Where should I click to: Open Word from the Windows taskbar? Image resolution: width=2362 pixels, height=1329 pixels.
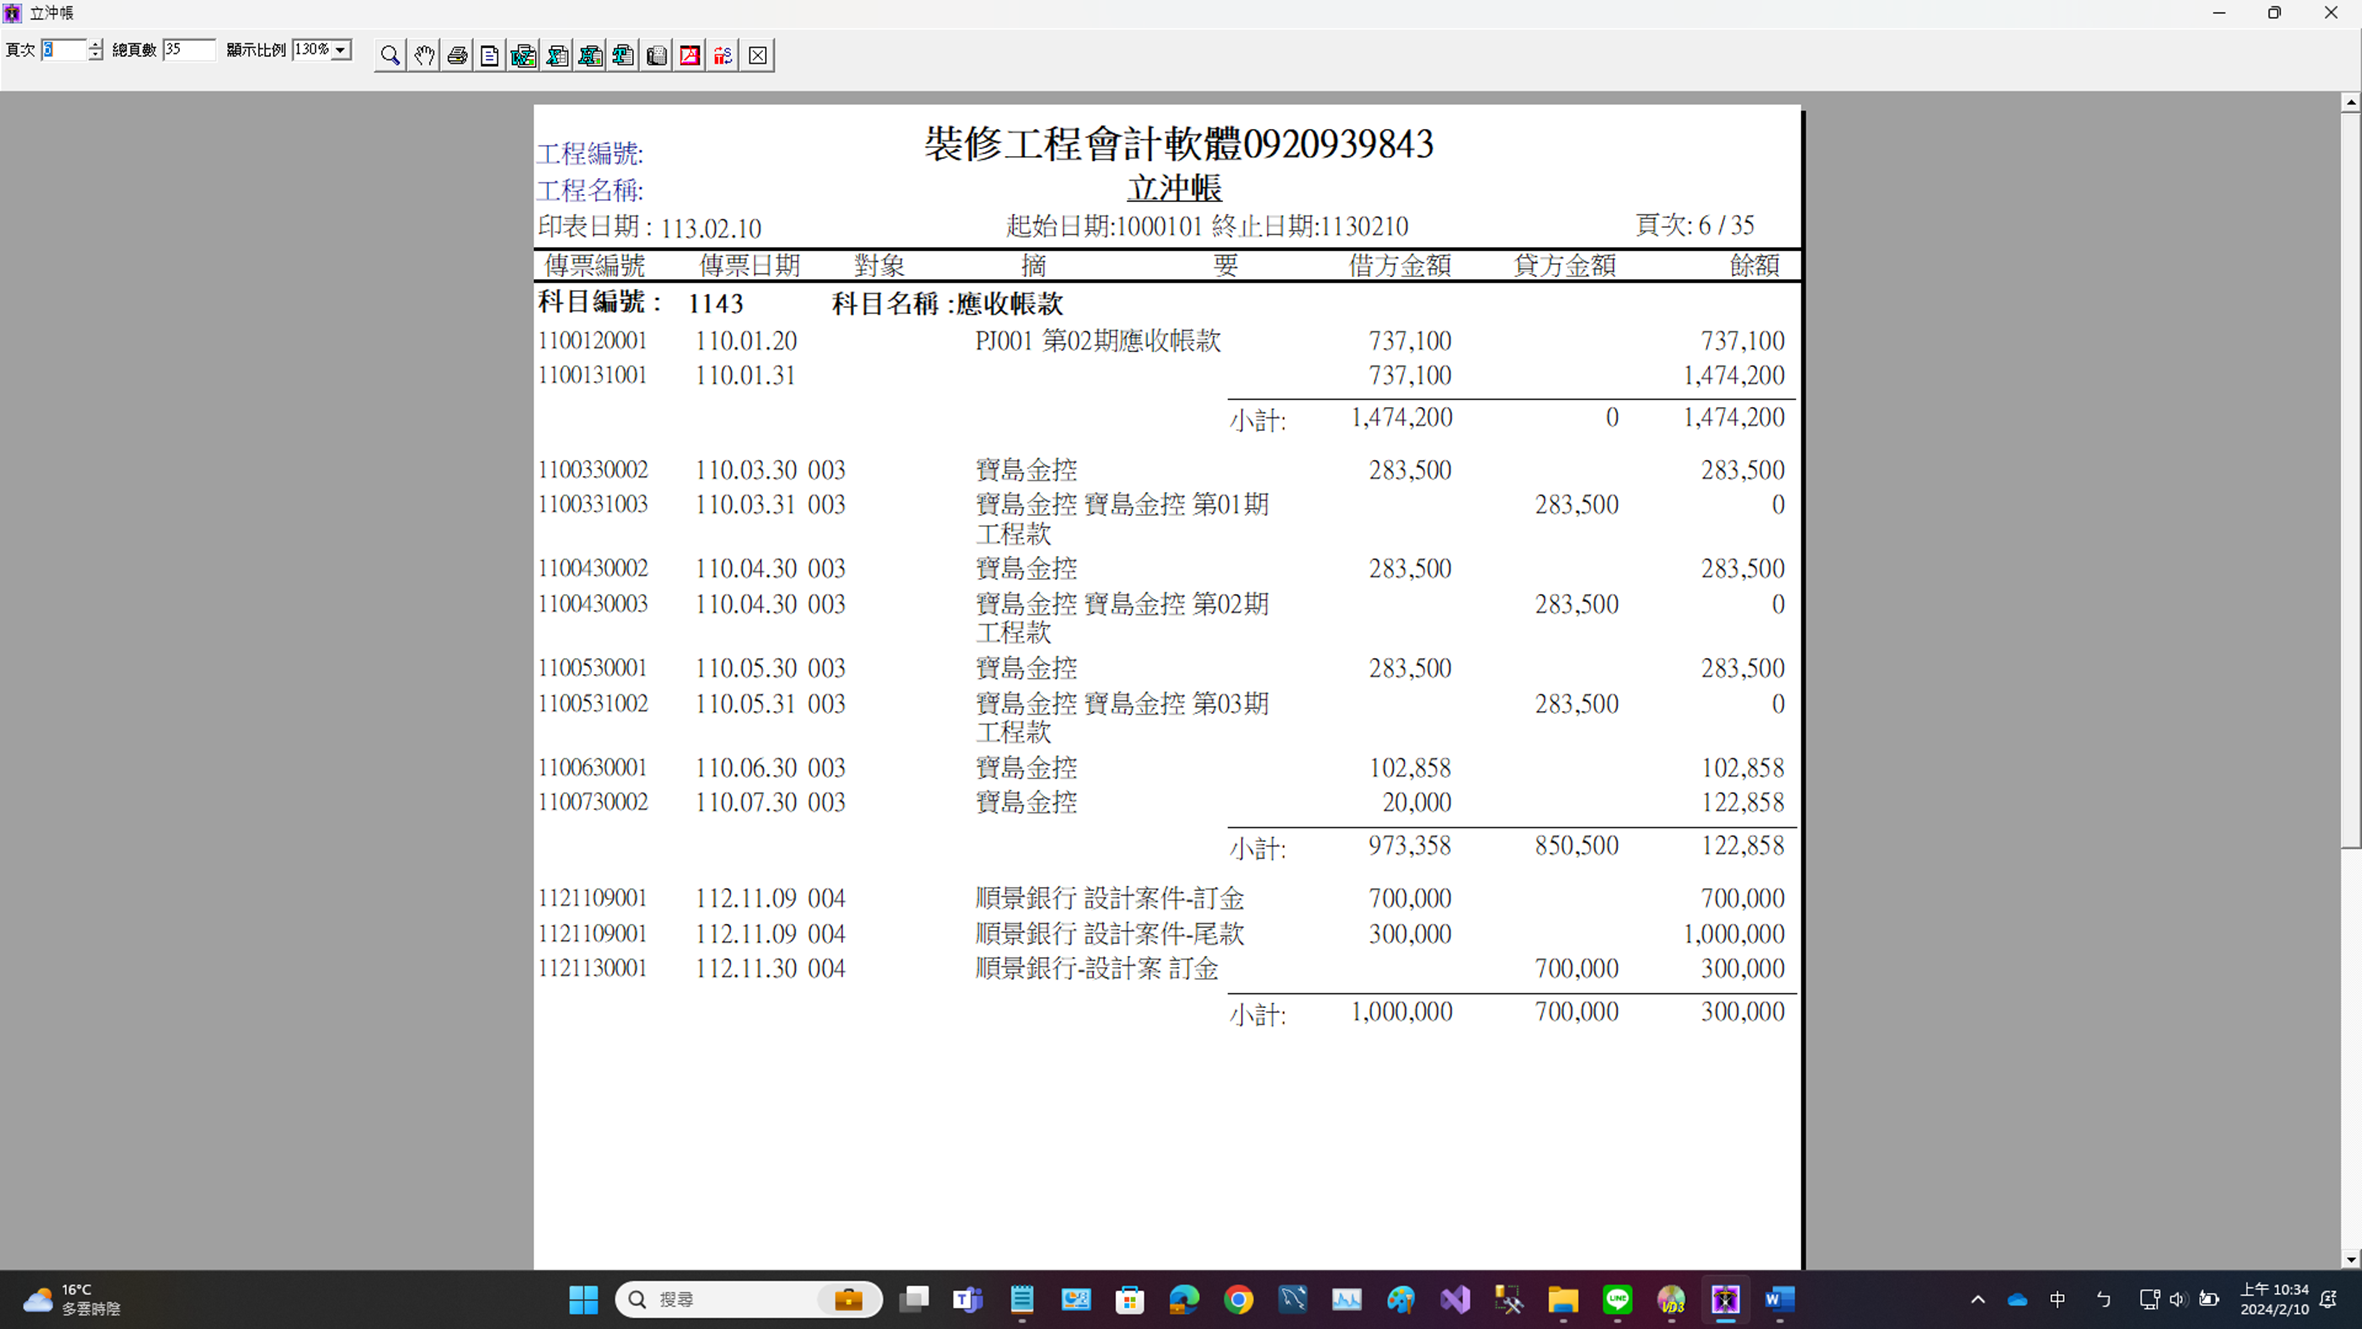tap(1780, 1299)
